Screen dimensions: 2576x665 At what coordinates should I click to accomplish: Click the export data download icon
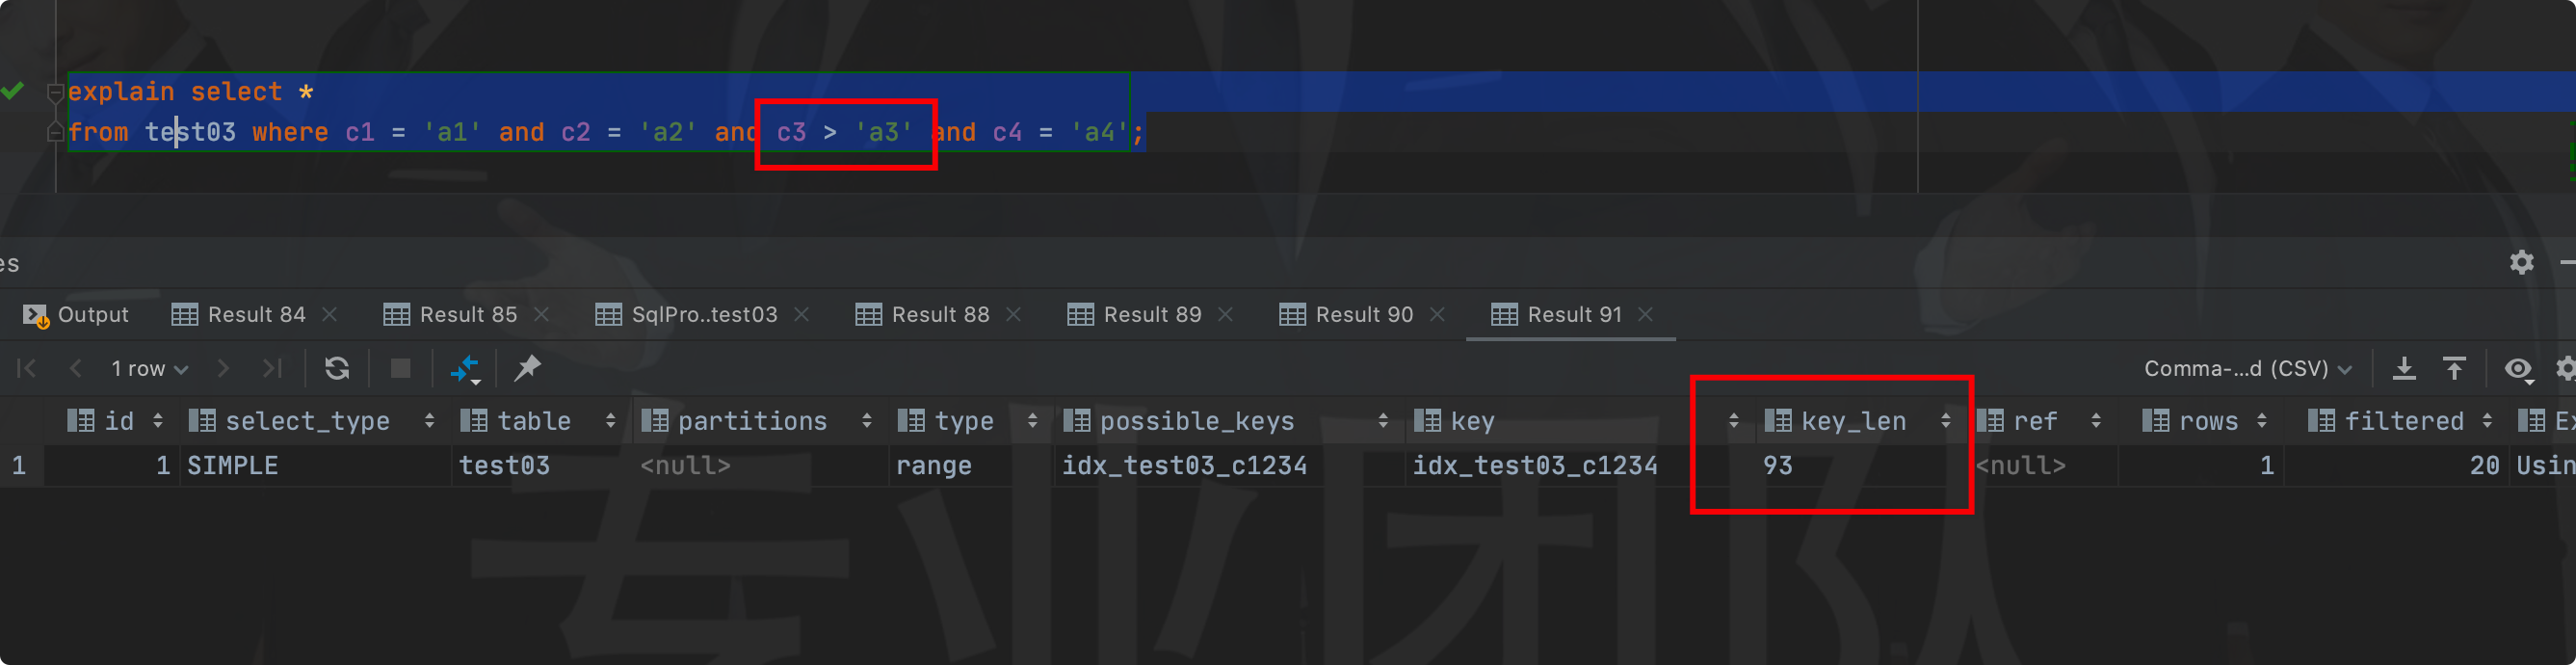(x=2404, y=369)
